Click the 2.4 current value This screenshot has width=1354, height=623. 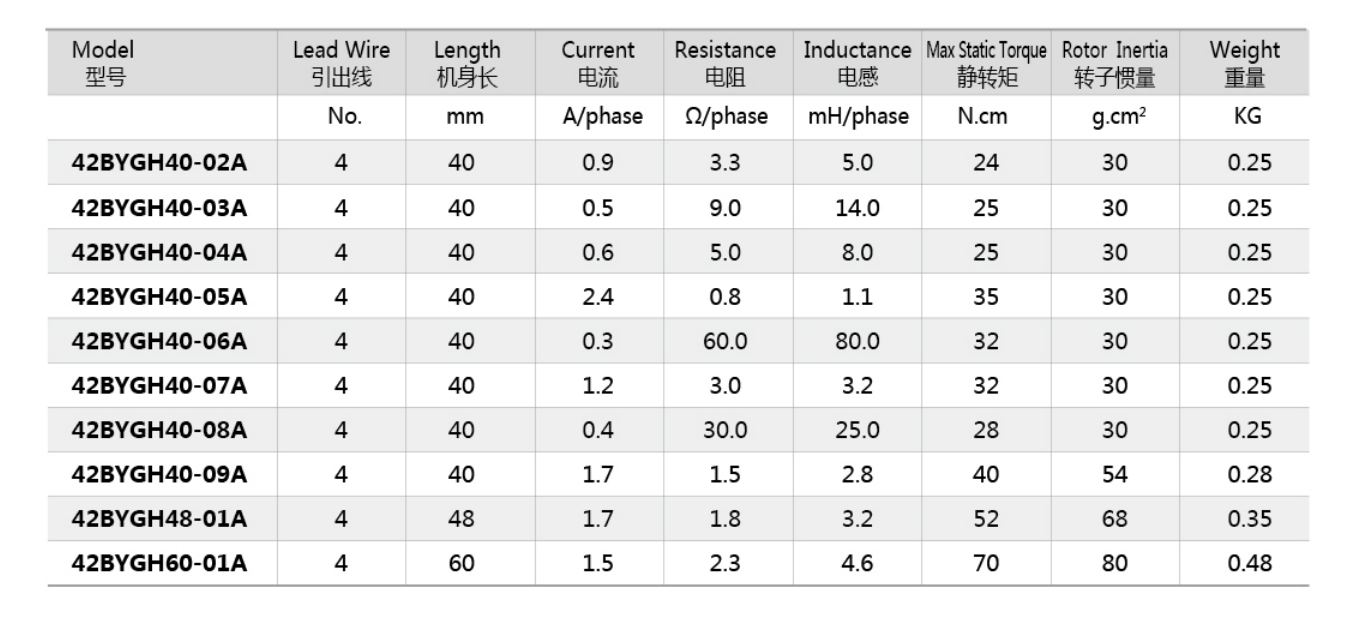pyautogui.click(x=598, y=298)
